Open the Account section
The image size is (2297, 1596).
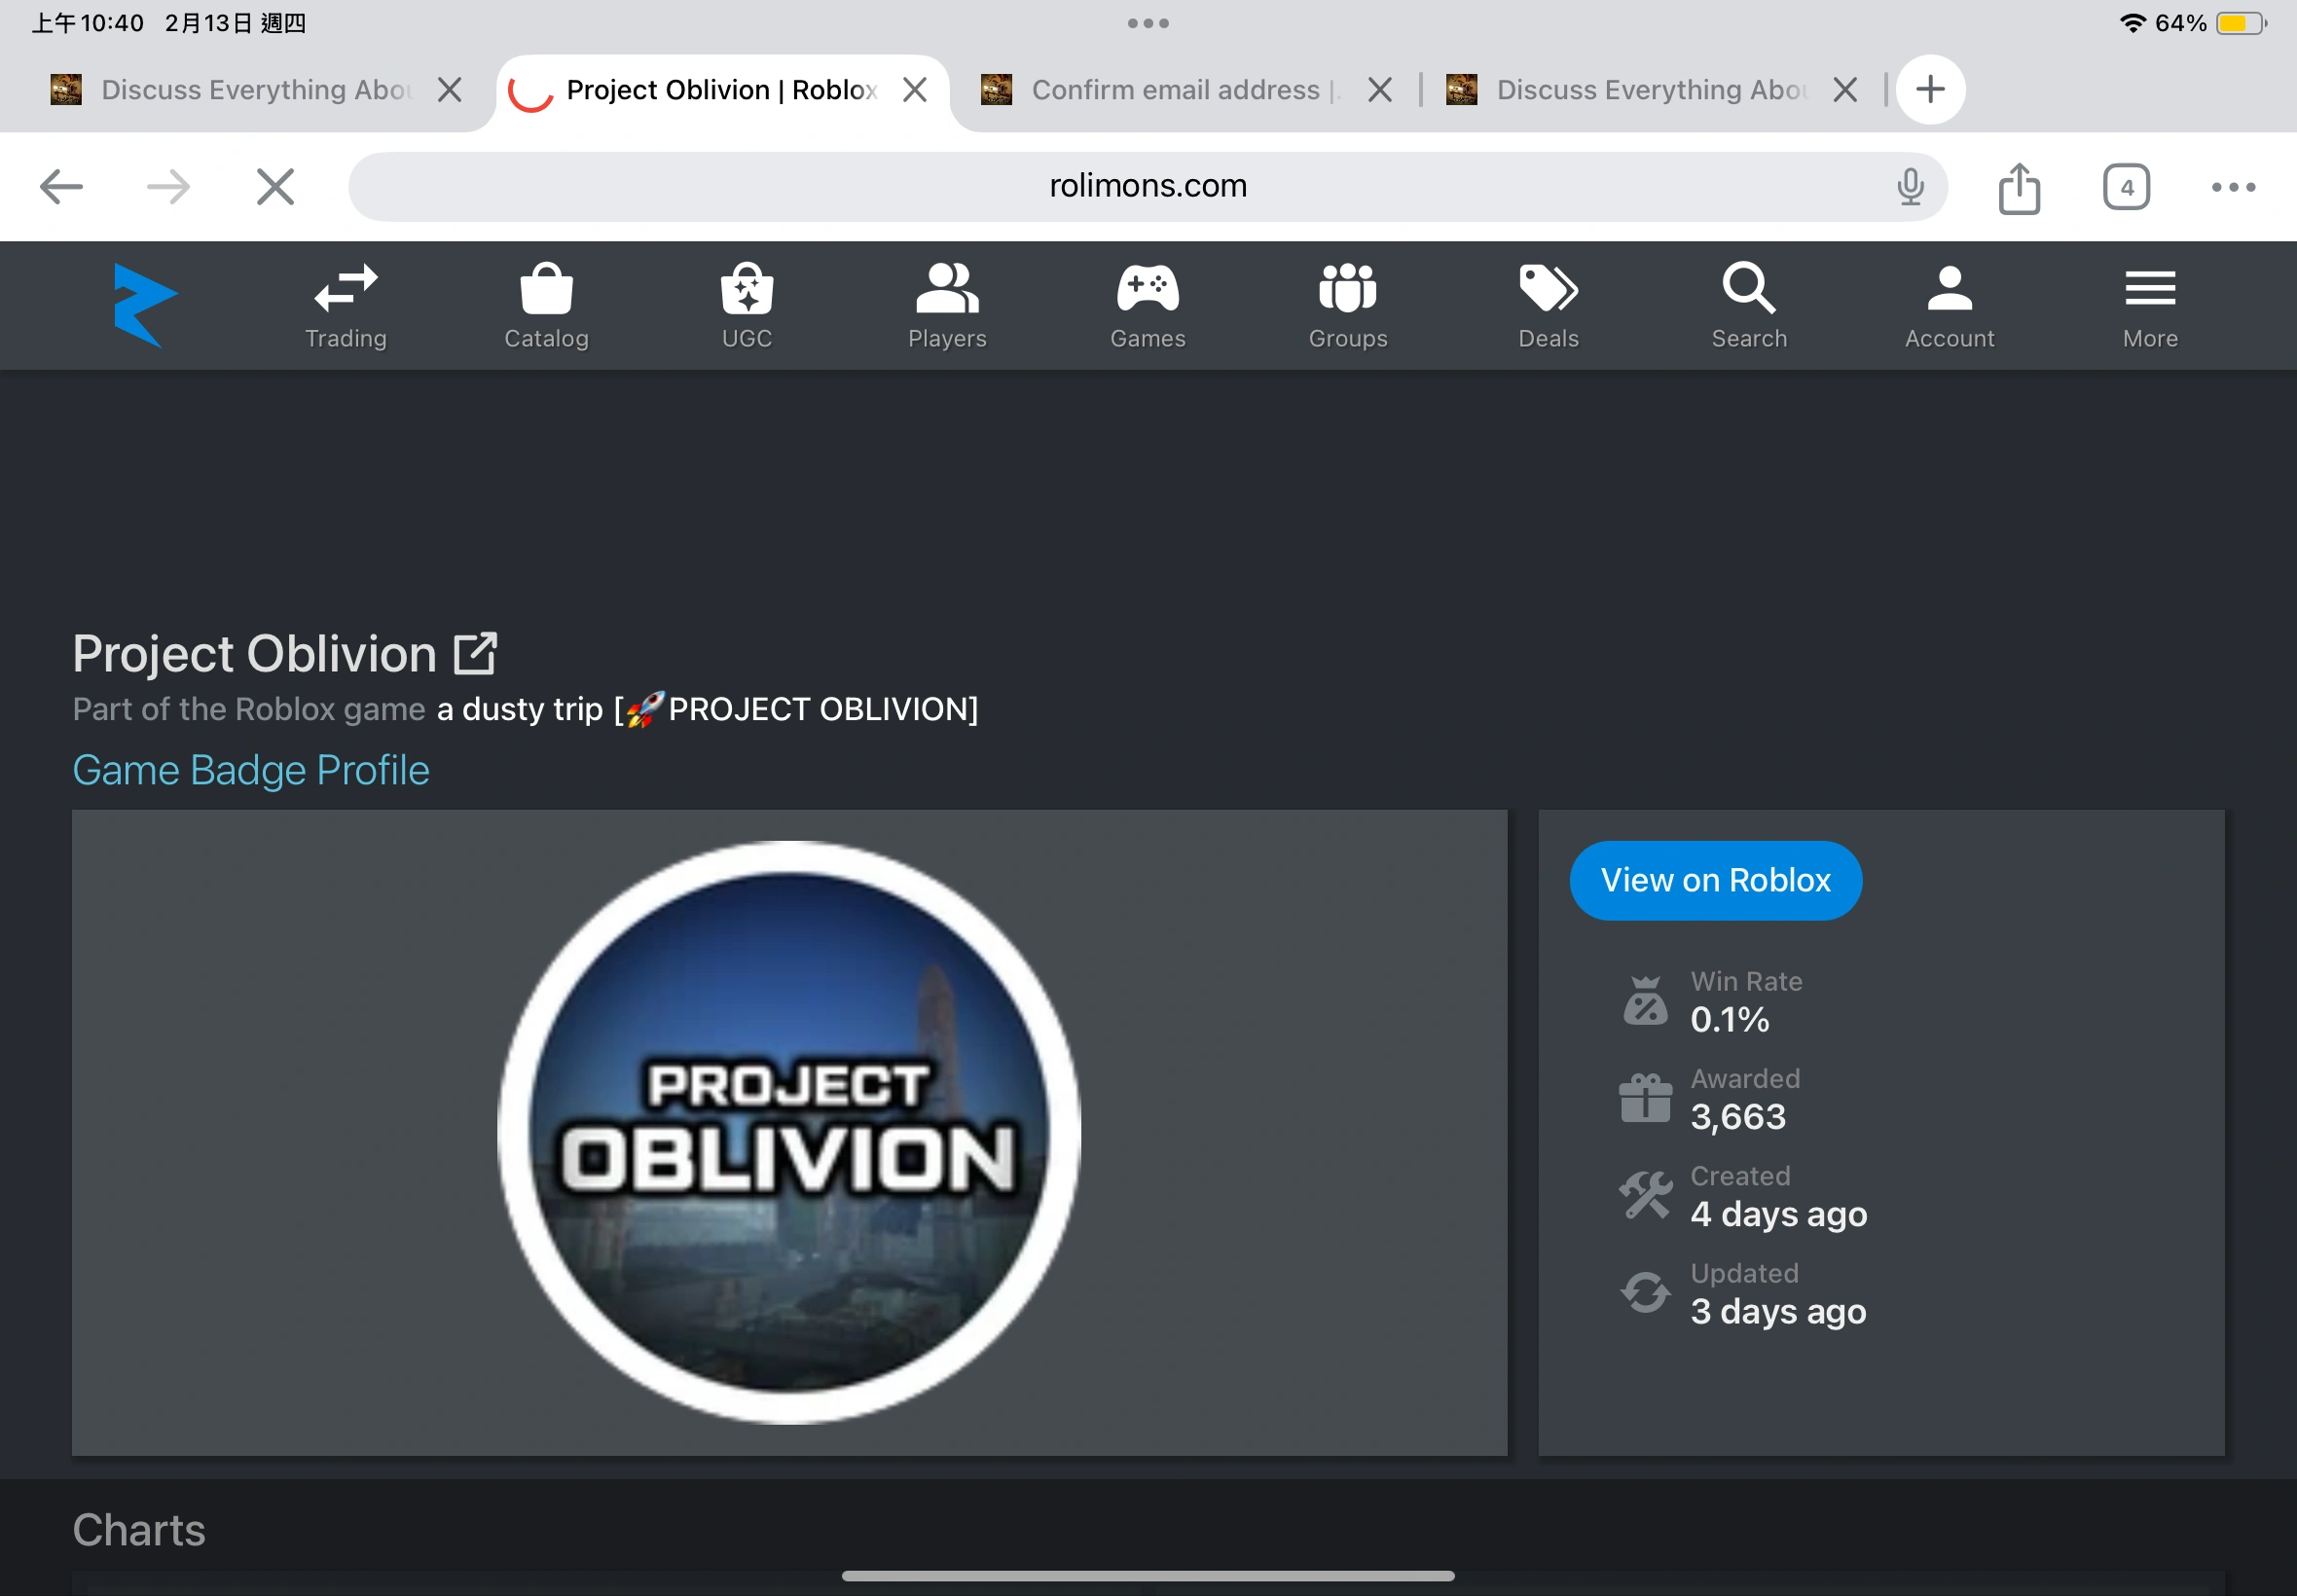(x=1948, y=305)
